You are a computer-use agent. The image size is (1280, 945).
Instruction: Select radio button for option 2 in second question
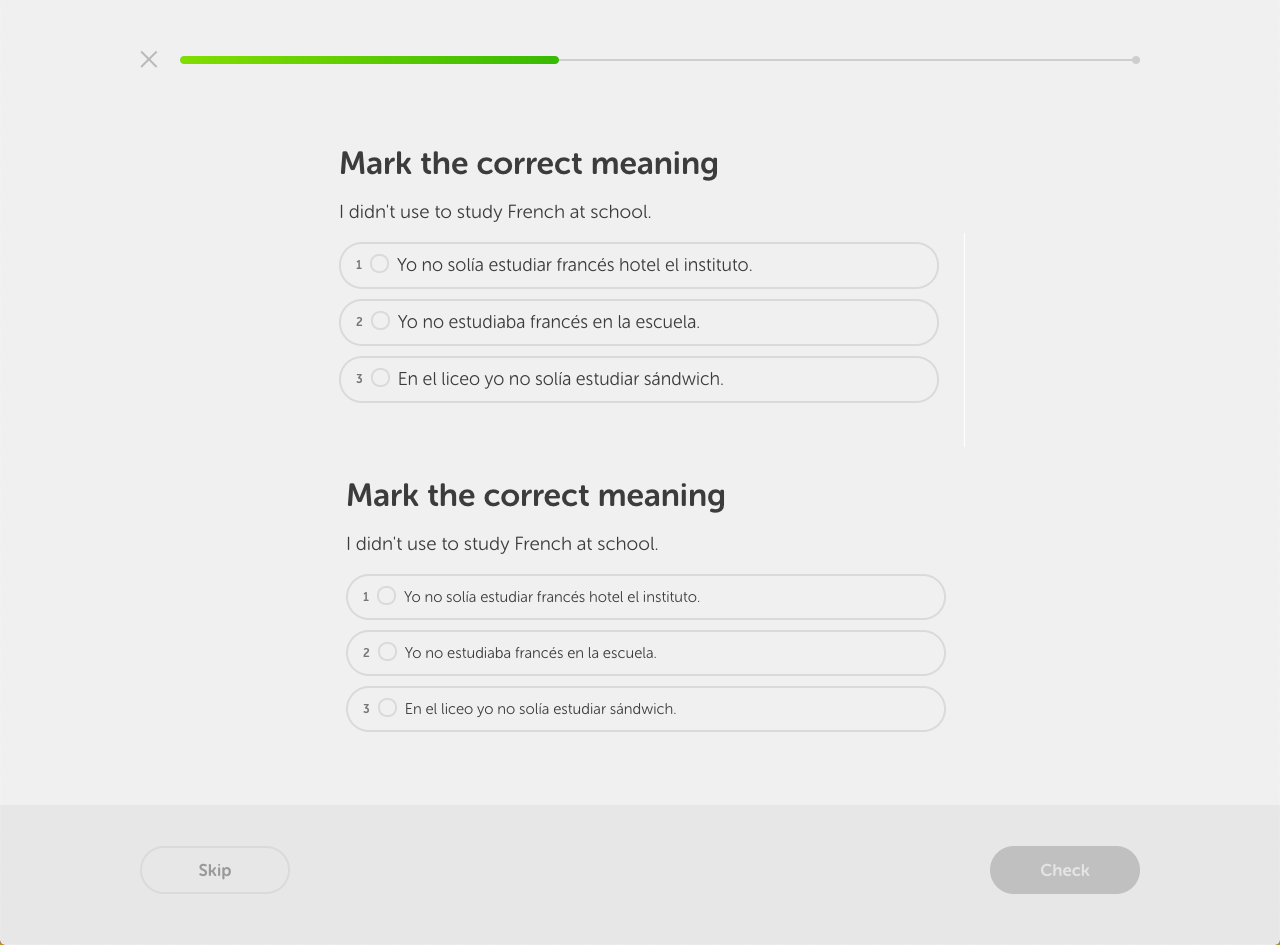point(387,651)
